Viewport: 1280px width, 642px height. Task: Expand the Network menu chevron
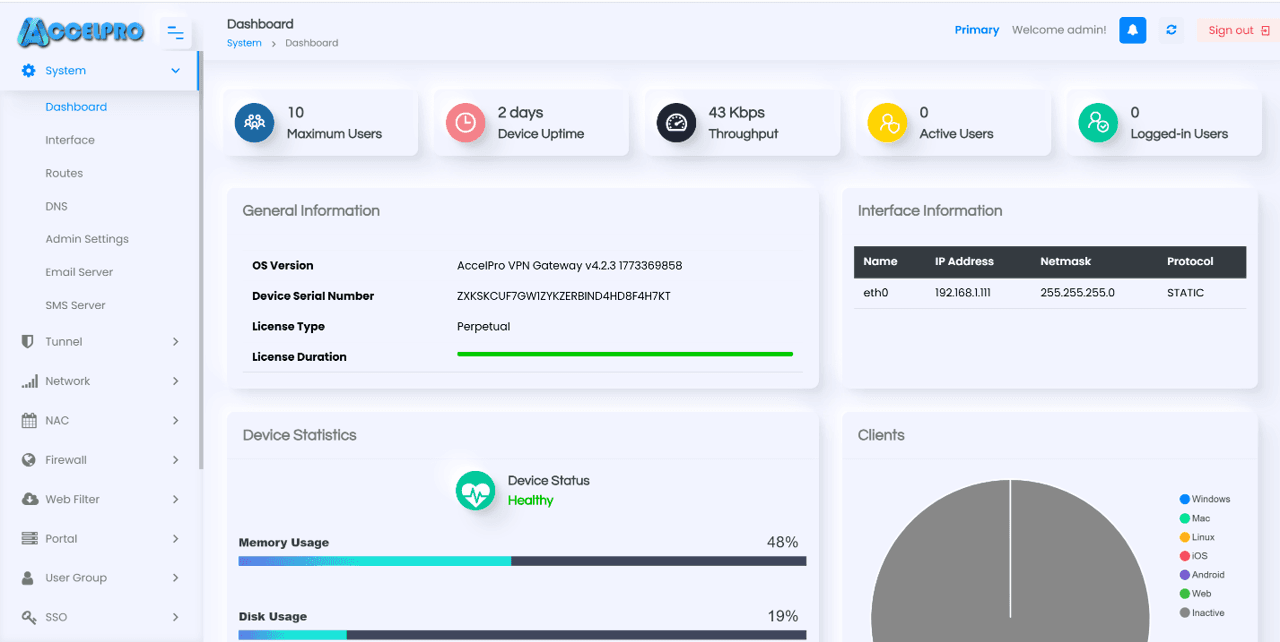[176, 381]
